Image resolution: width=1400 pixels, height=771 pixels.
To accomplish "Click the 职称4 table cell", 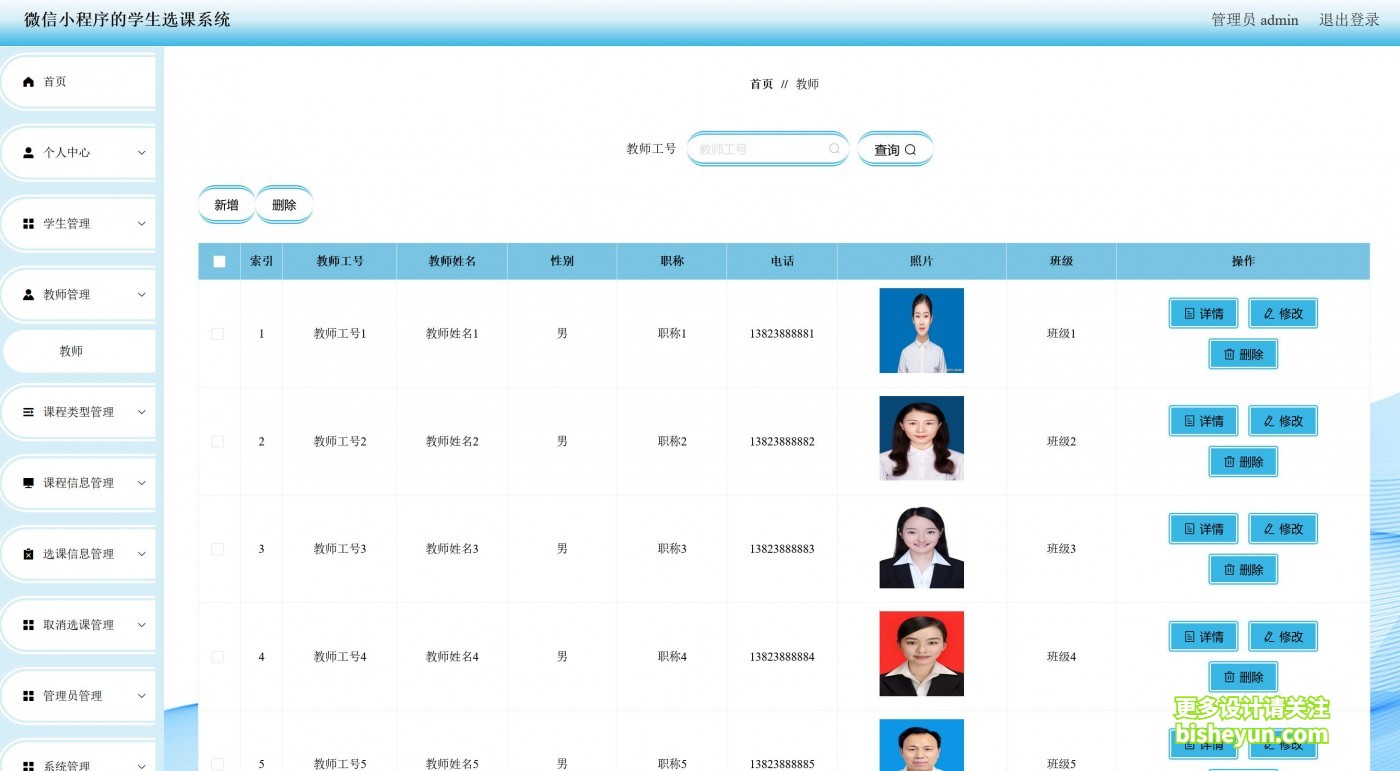I will pyautogui.click(x=672, y=657).
